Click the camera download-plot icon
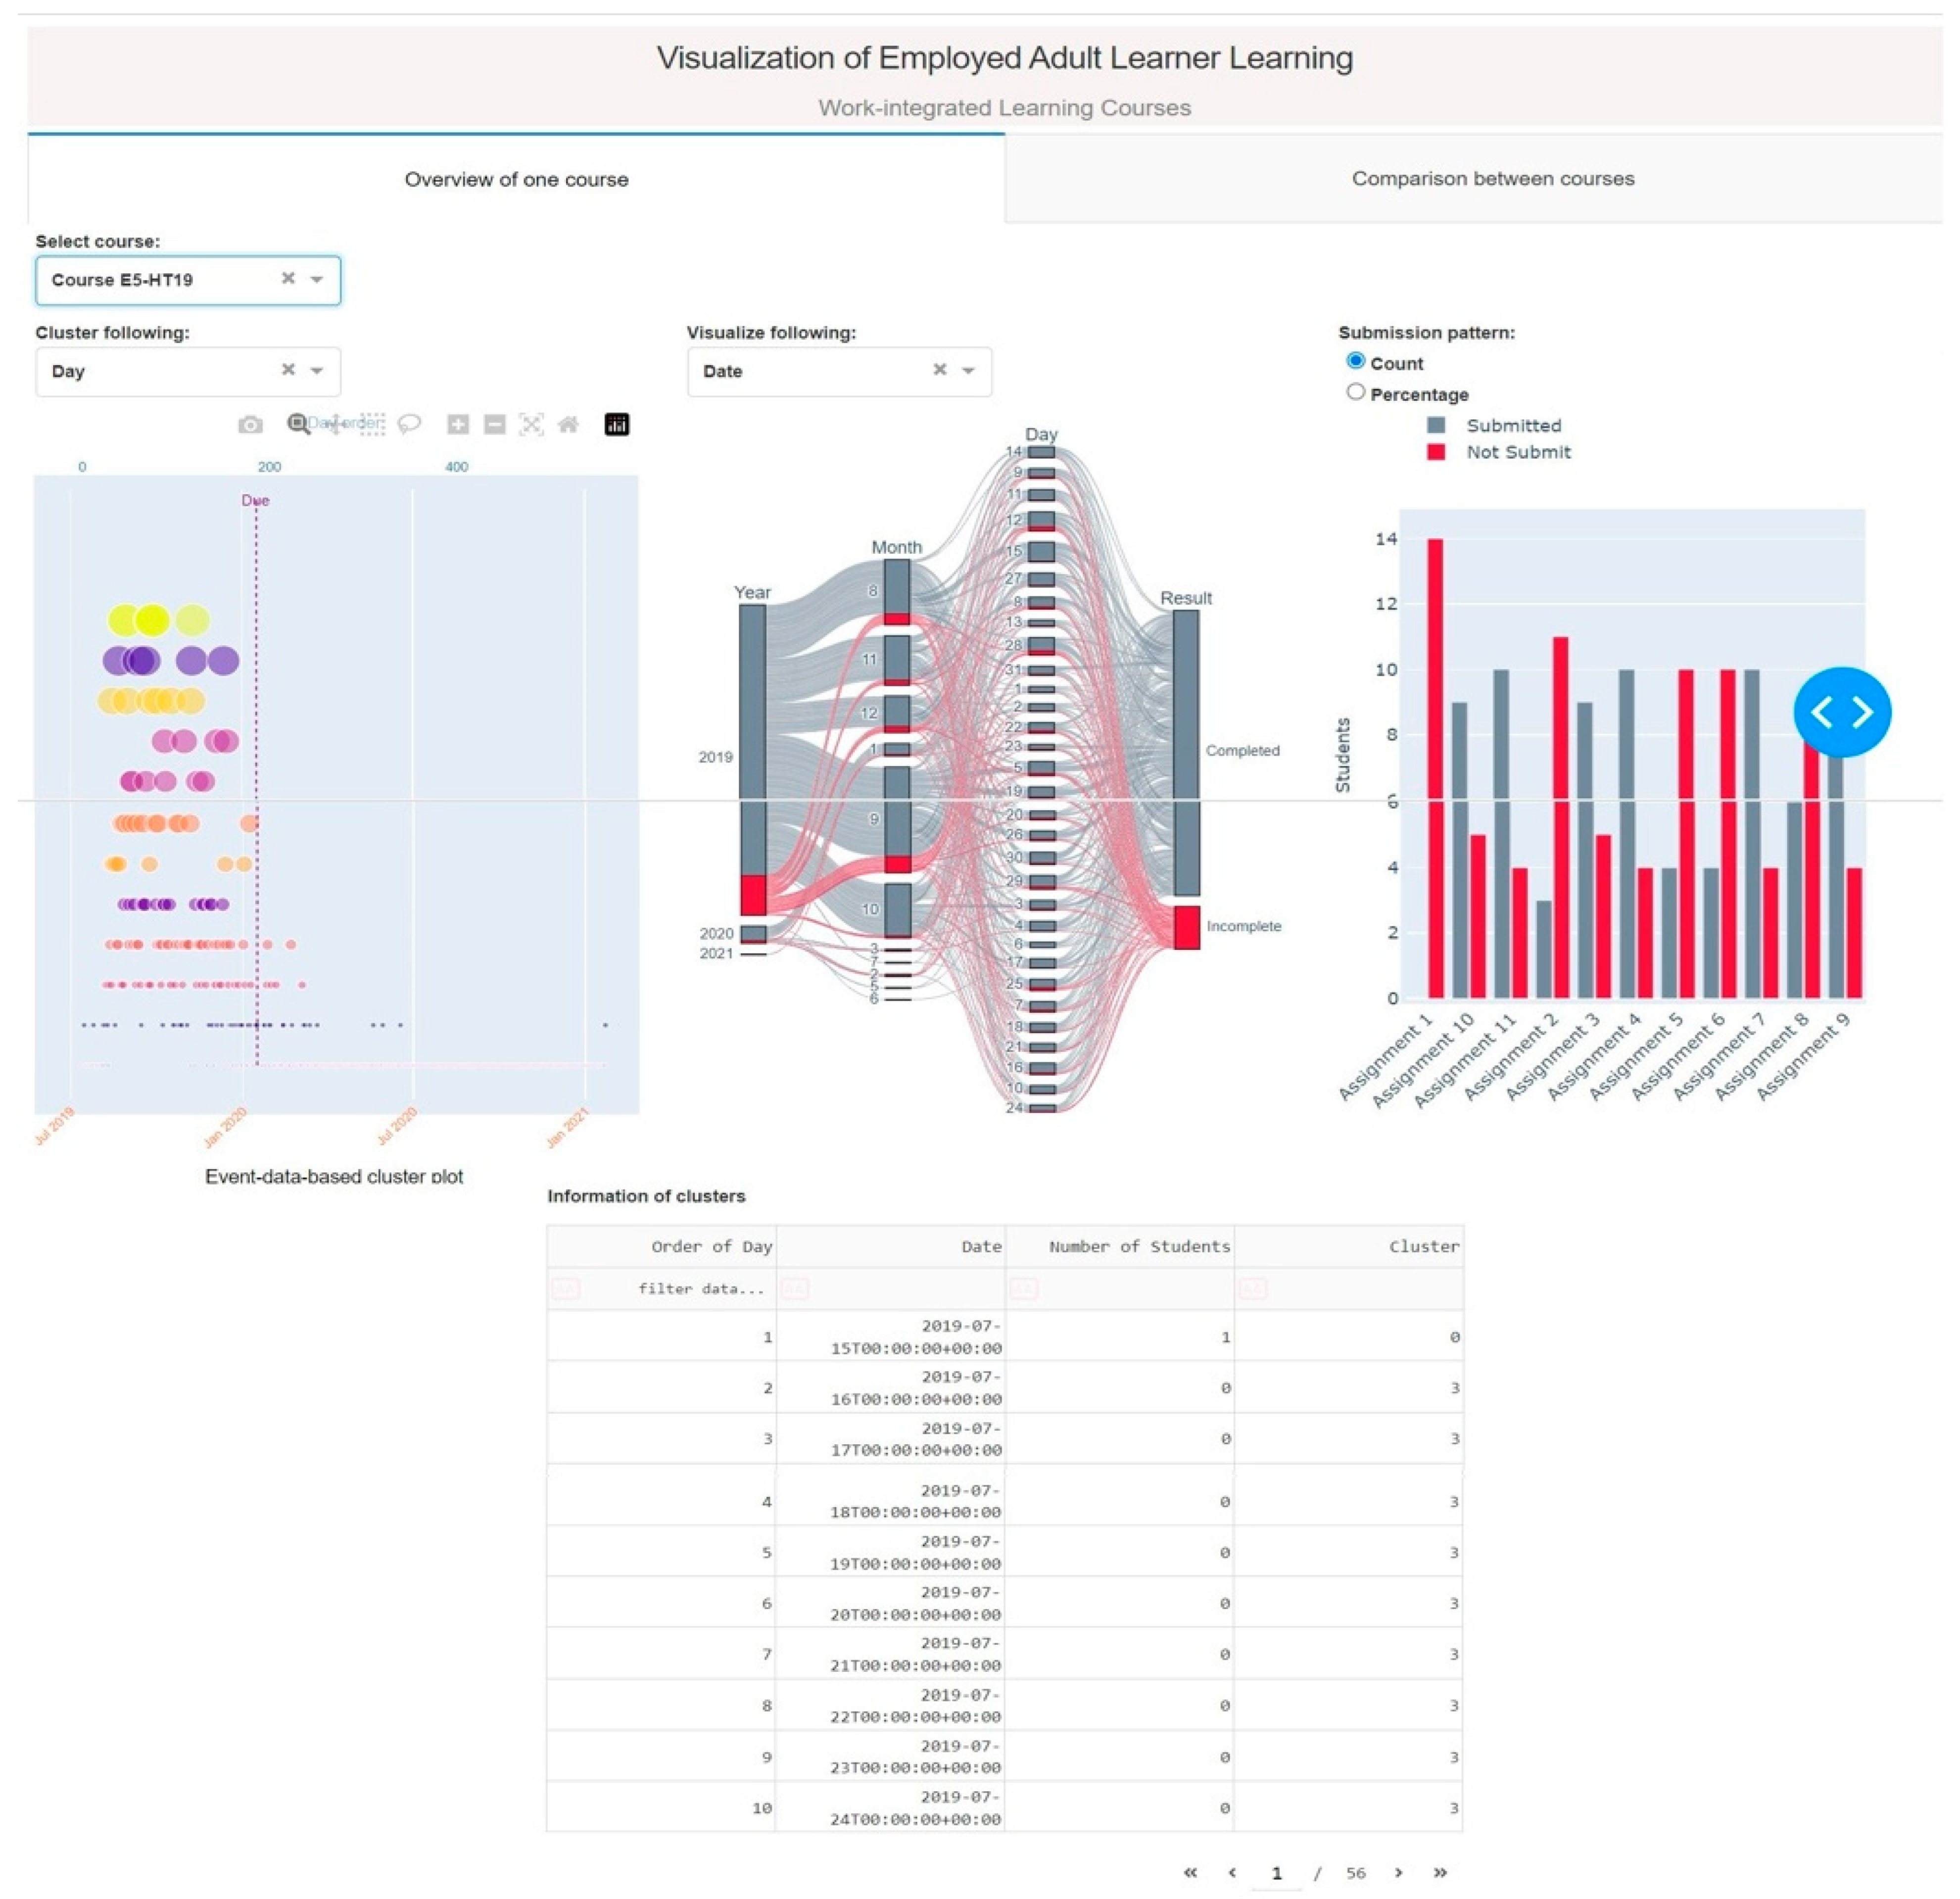Viewport: 1960px width, 1899px height. 250,425
